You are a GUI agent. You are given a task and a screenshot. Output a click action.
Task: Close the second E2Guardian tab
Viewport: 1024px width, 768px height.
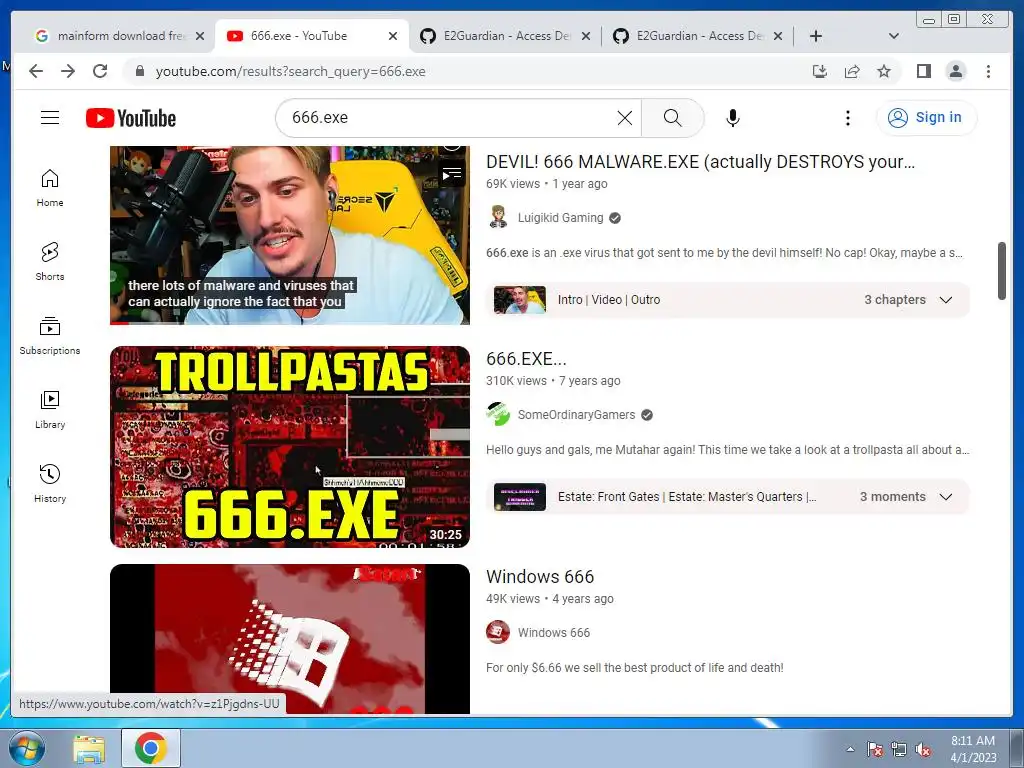pos(778,36)
